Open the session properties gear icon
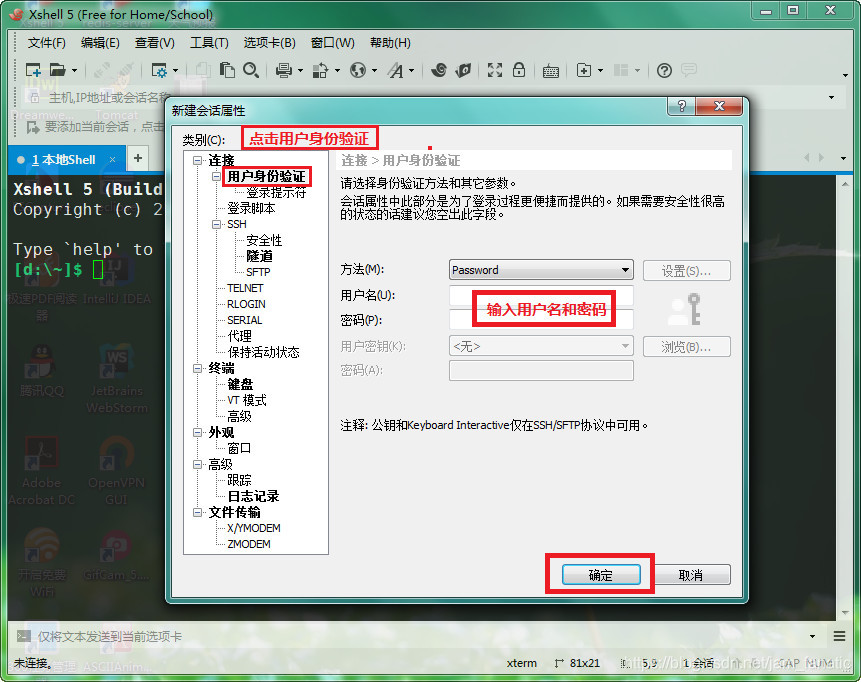The image size is (861, 682). 159,70
